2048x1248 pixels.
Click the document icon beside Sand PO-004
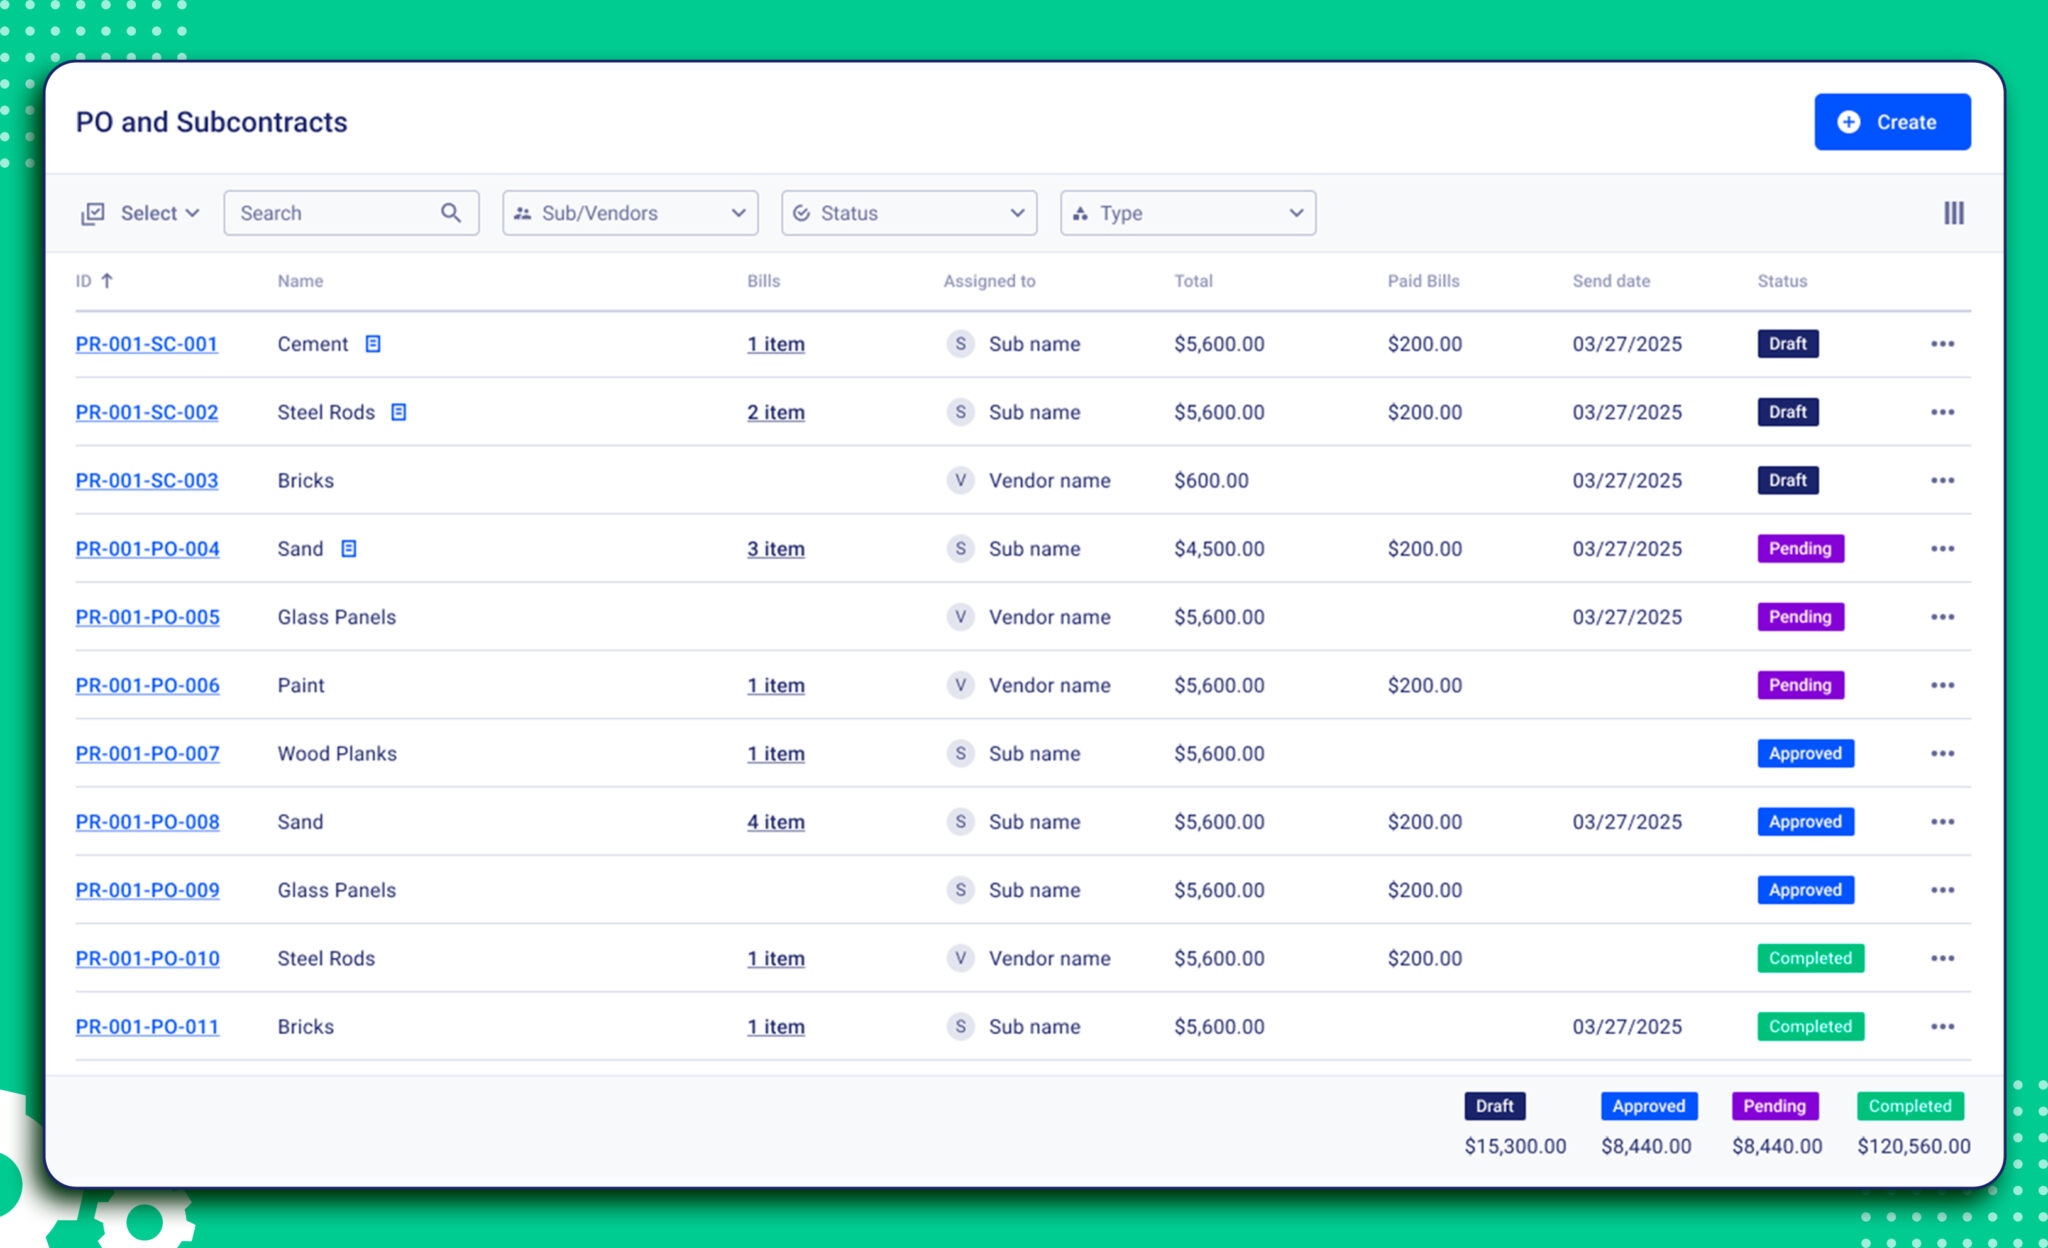tap(348, 549)
